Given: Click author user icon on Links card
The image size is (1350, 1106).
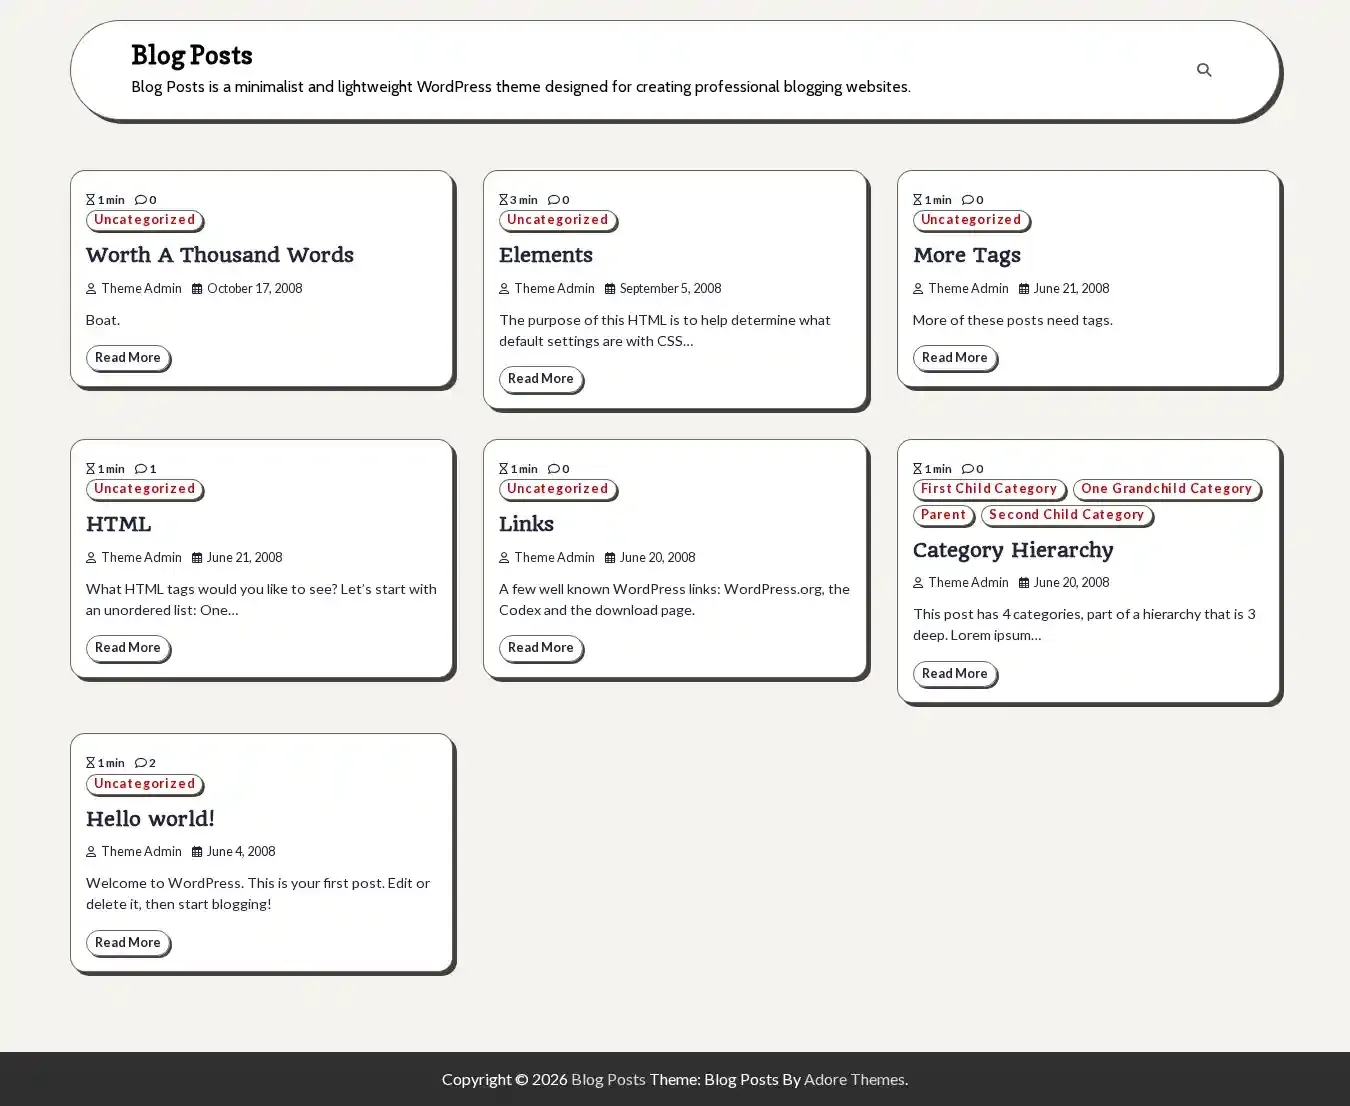Looking at the screenshot, I should [504, 558].
